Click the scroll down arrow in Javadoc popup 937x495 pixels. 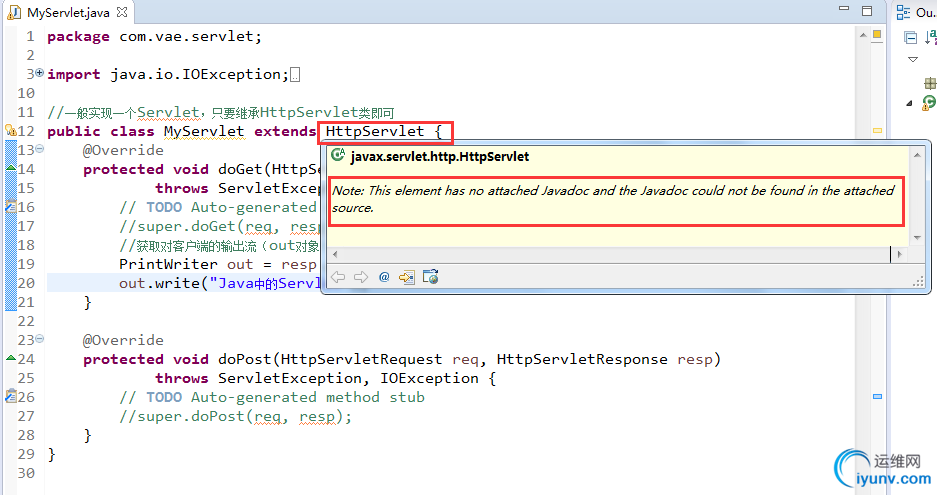point(917,237)
